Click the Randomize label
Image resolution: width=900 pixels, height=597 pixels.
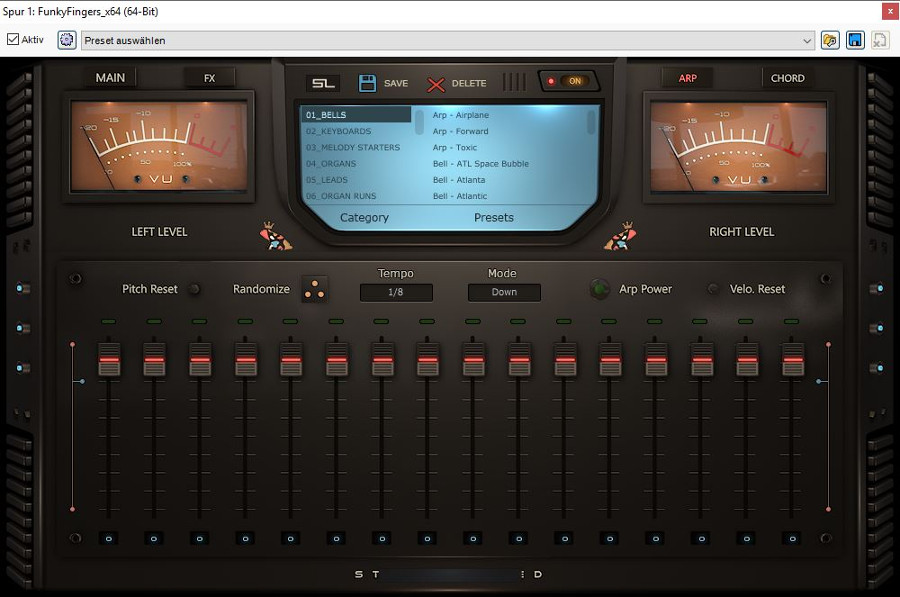coord(261,289)
